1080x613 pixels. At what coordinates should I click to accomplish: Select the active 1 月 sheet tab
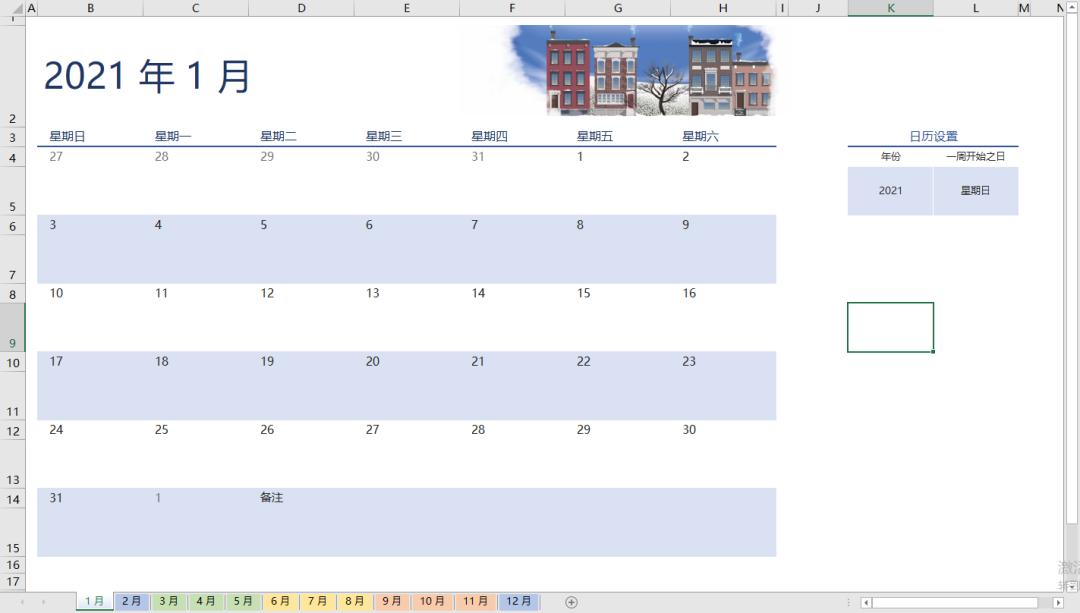94,601
